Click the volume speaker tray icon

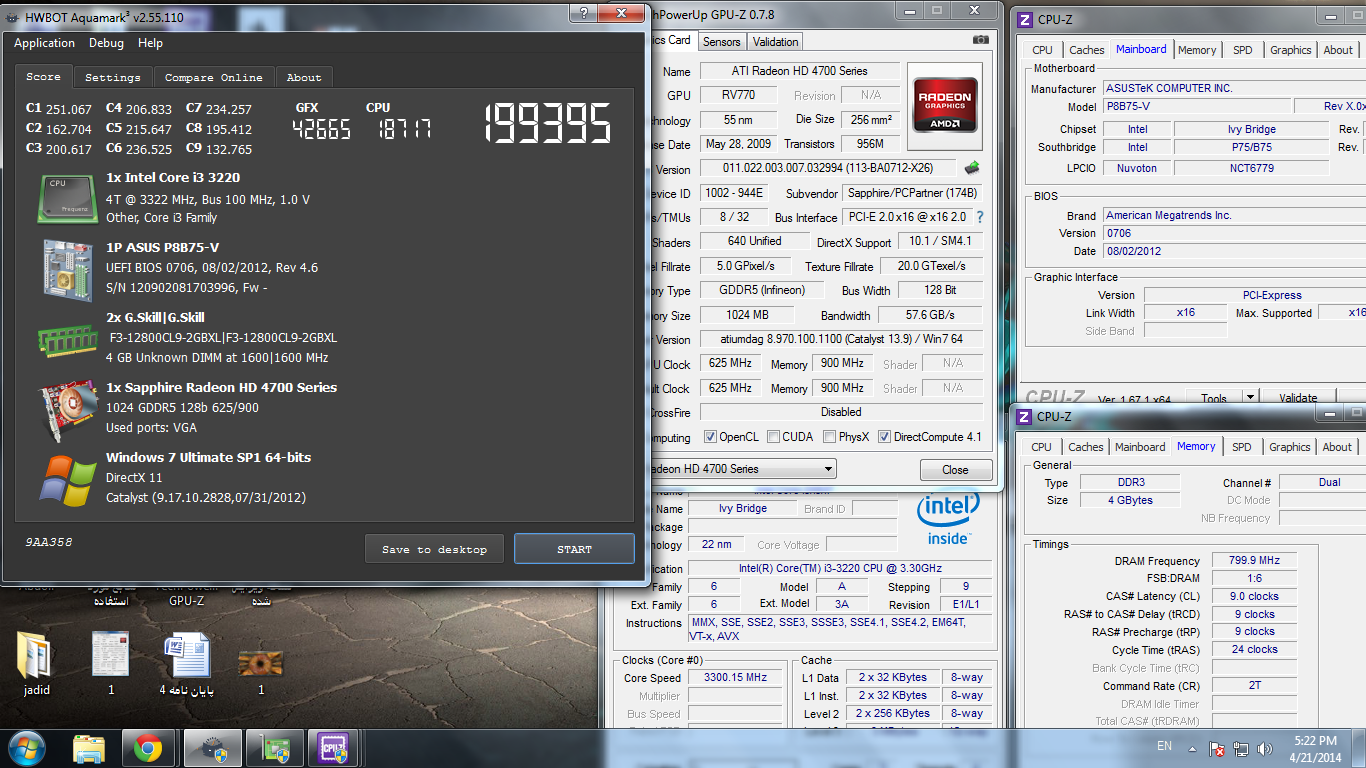click(1264, 749)
